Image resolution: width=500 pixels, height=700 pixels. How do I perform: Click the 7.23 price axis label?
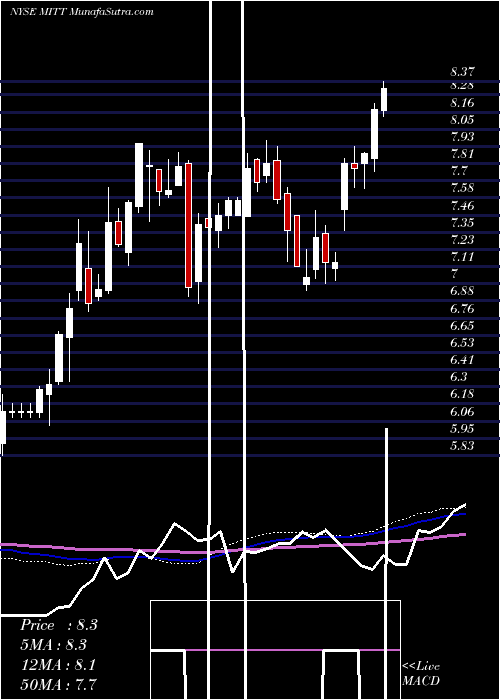[x=462, y=240]
